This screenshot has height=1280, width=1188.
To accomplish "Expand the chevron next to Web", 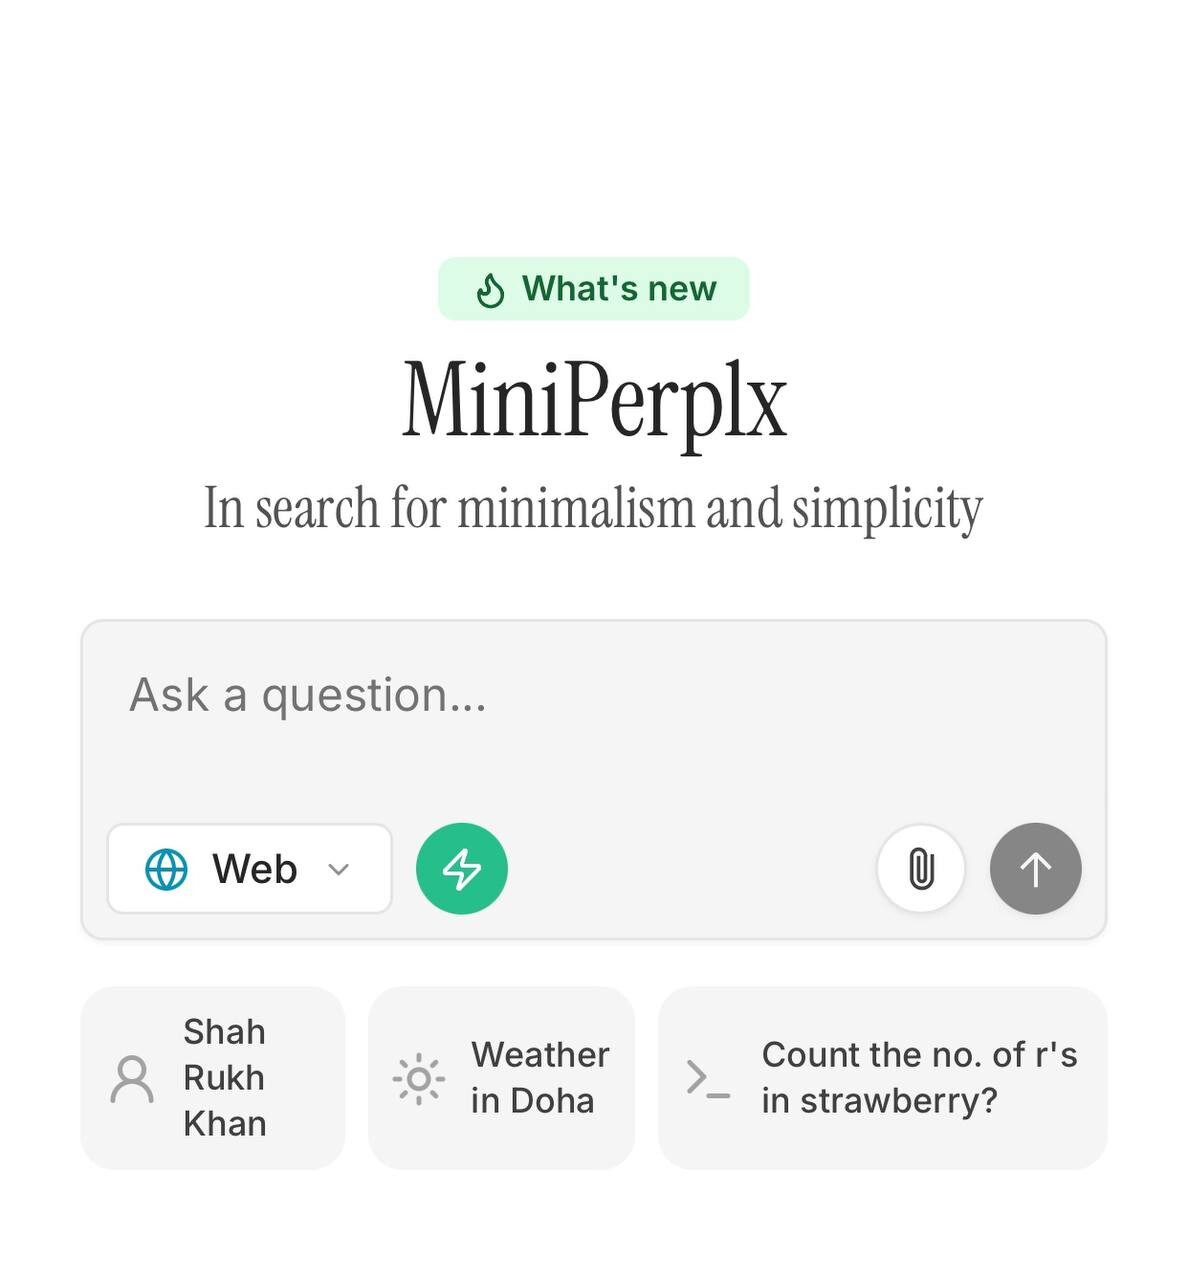I will [x=339, y=869].
